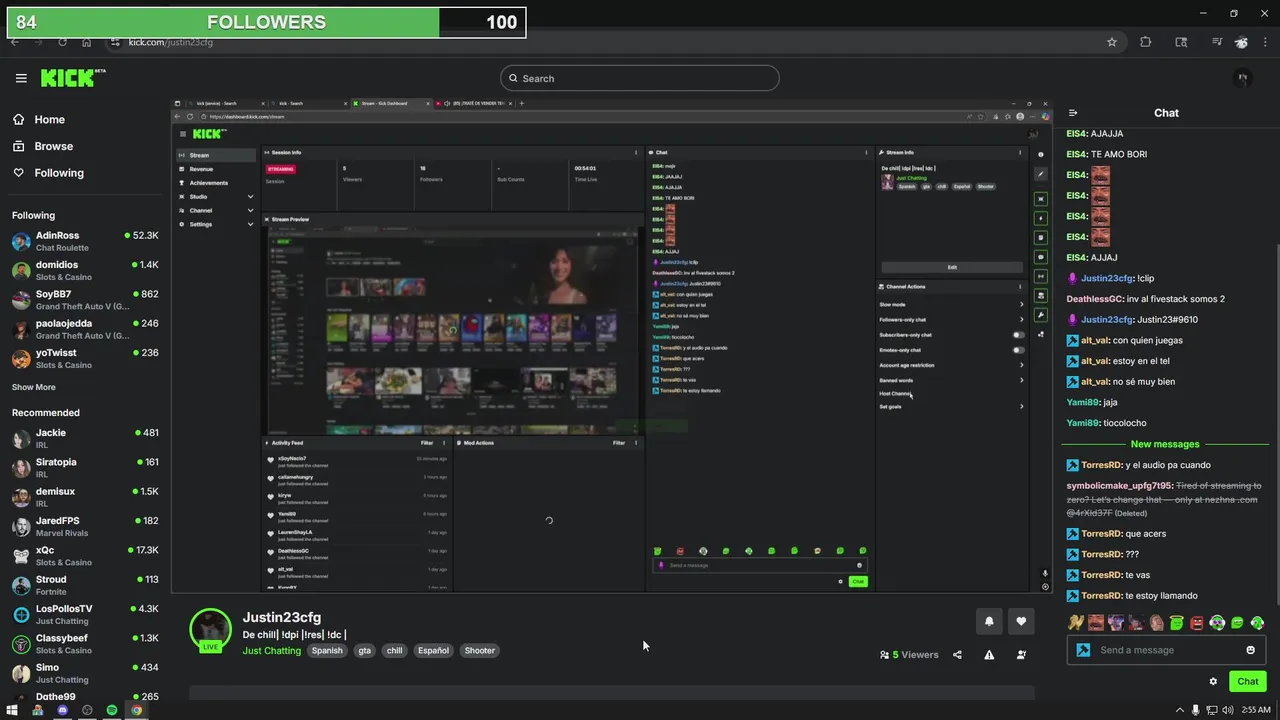Screen dimensions: 1280x720
Task: Click the chill tag
Action: pos(395,650)
